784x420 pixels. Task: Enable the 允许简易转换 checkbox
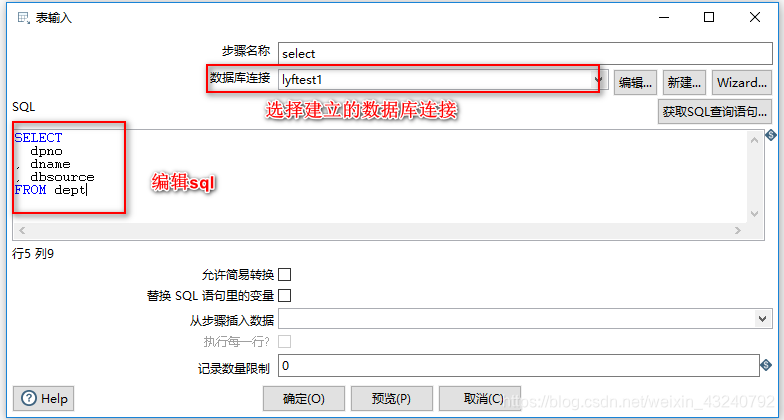click(284, 274)
